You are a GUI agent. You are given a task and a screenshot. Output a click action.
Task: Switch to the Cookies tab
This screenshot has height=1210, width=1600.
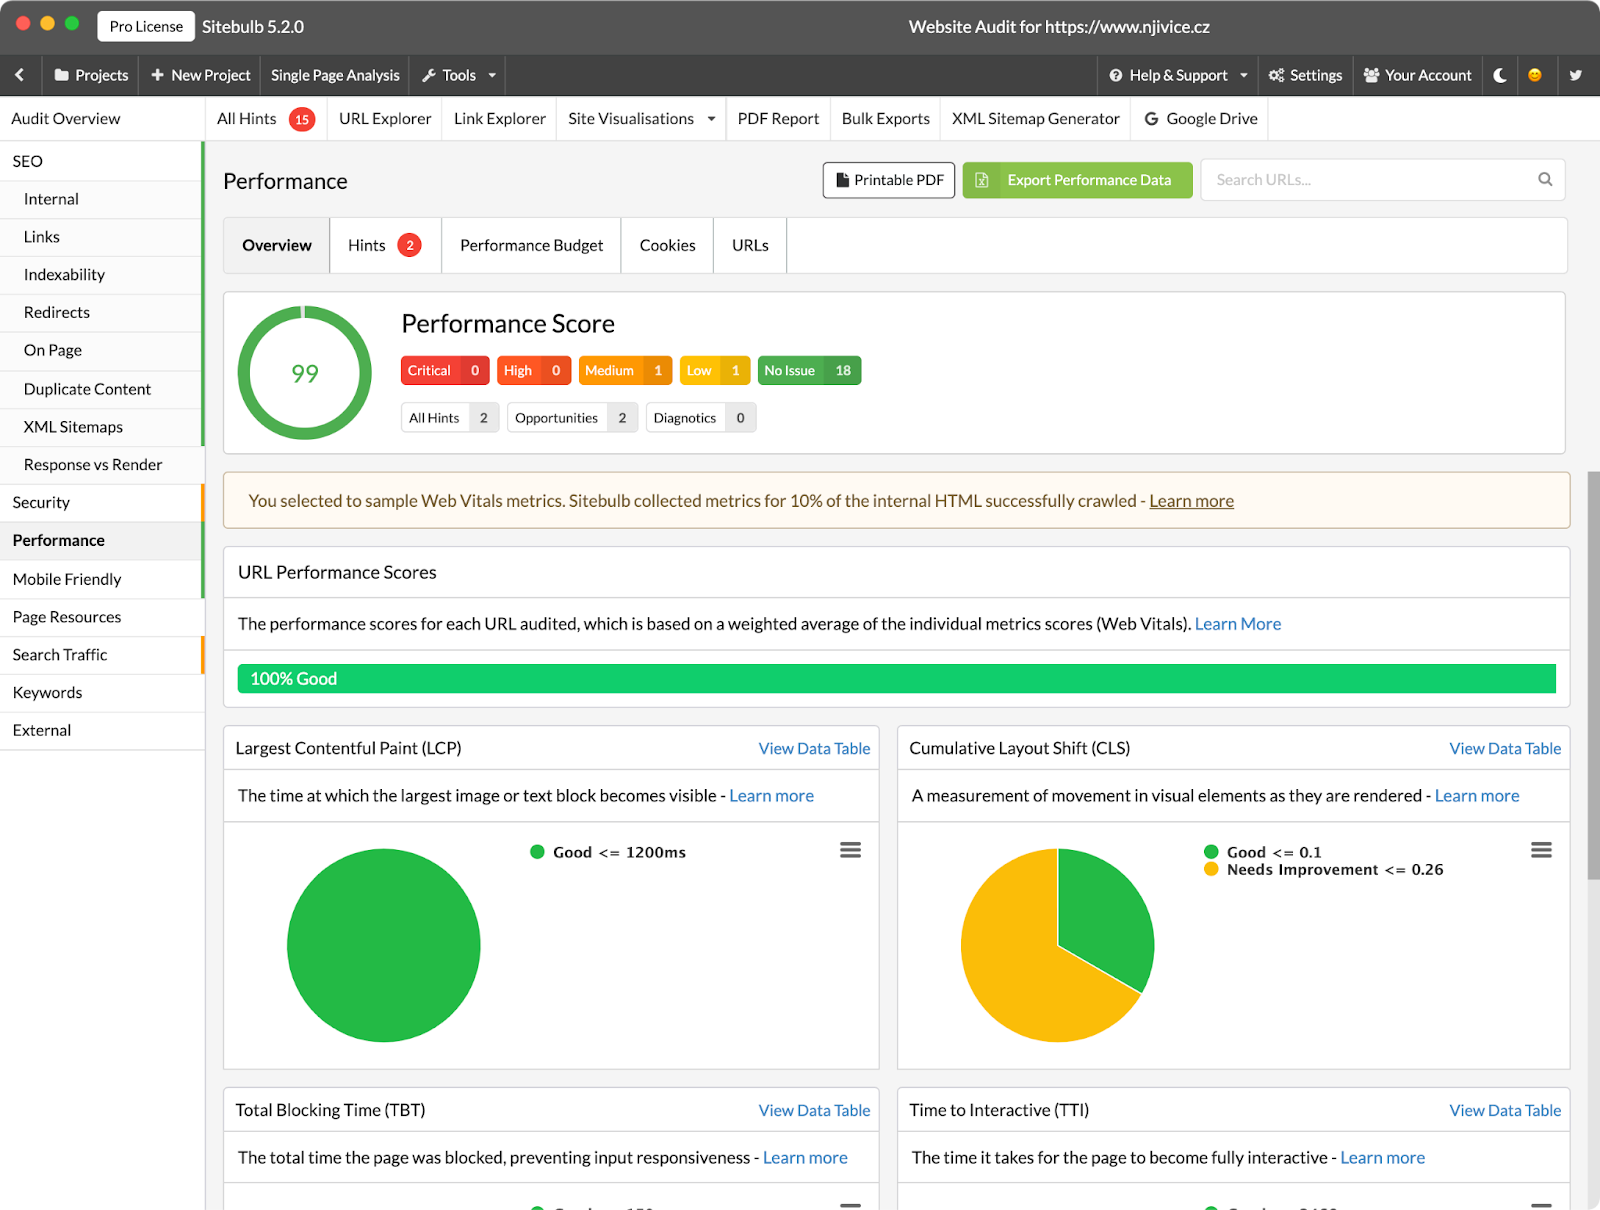[667, 245]
